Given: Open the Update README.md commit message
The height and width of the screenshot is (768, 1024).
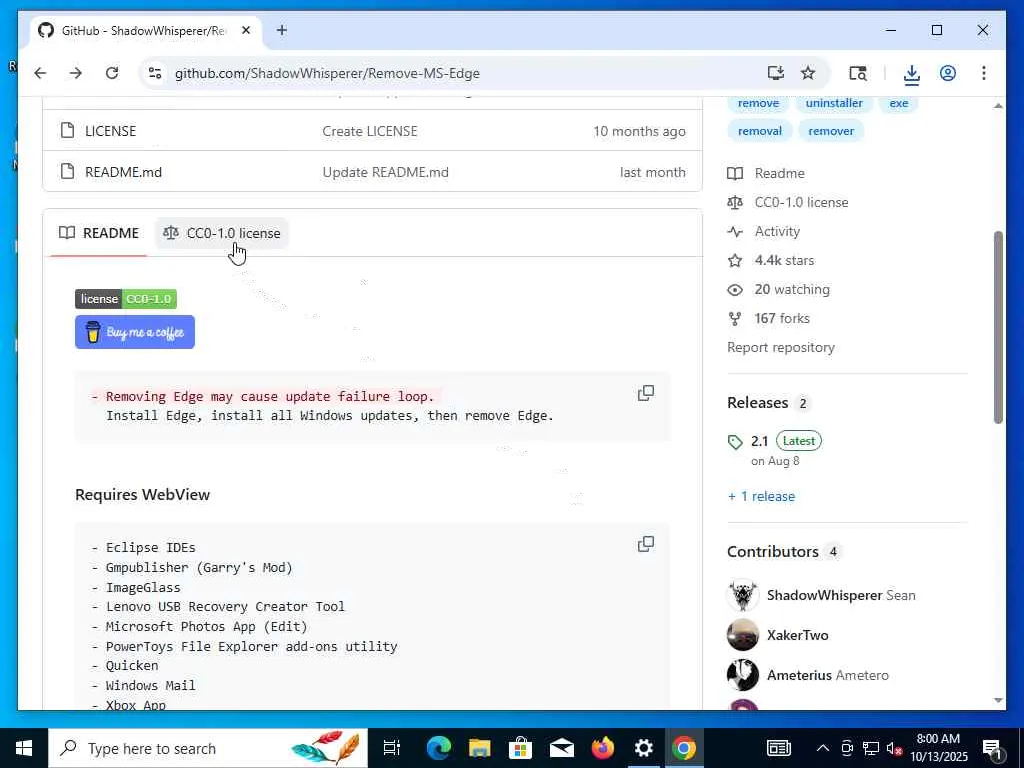Looking at the screenshot, I should click(x=385, y=172).
